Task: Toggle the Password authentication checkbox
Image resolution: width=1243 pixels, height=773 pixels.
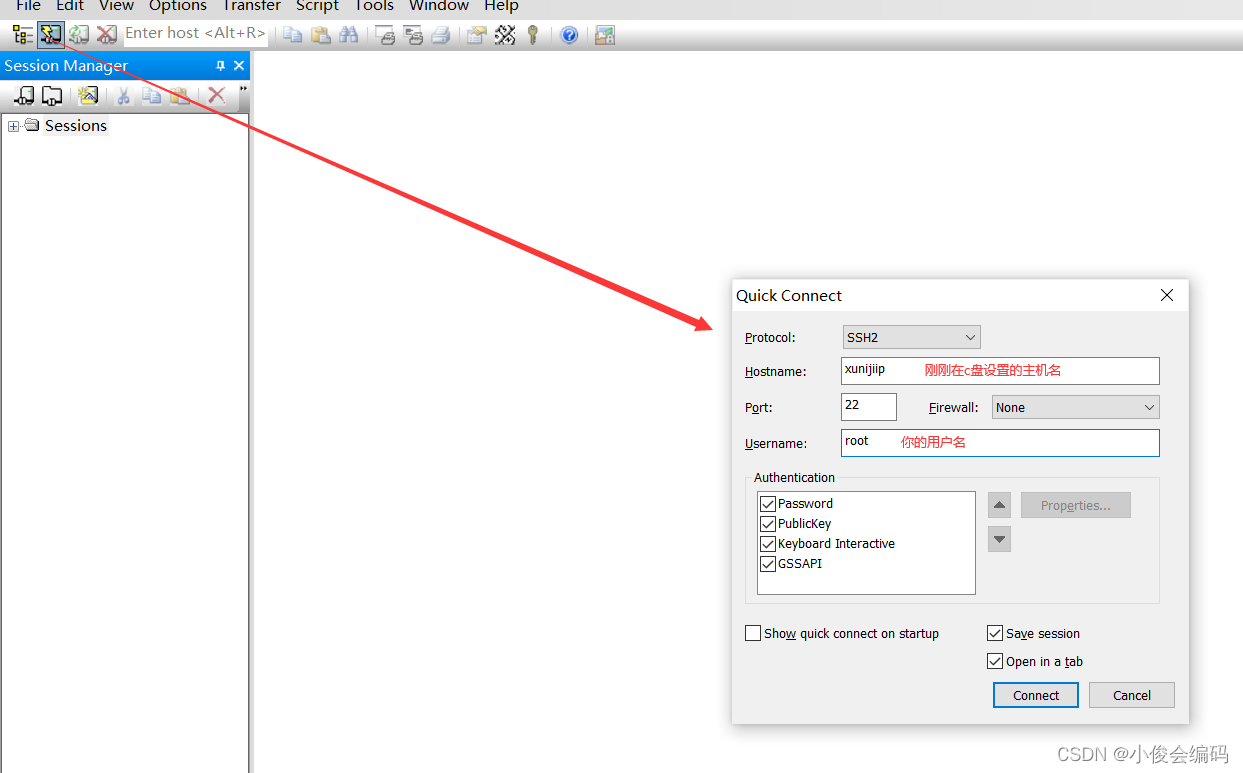Action: 768,504
